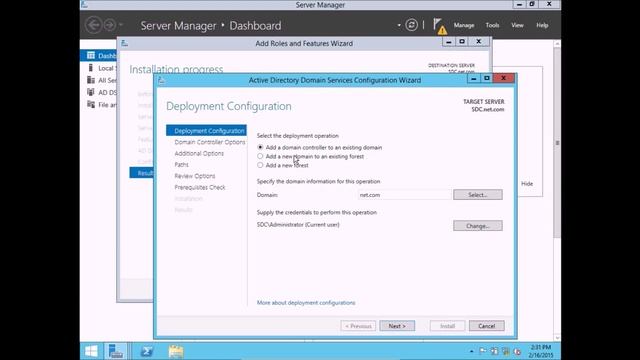Click the Action Center flag in tray
Image resolution: width=640 pixels, height=360 pixels.
[x=483, y=351]
